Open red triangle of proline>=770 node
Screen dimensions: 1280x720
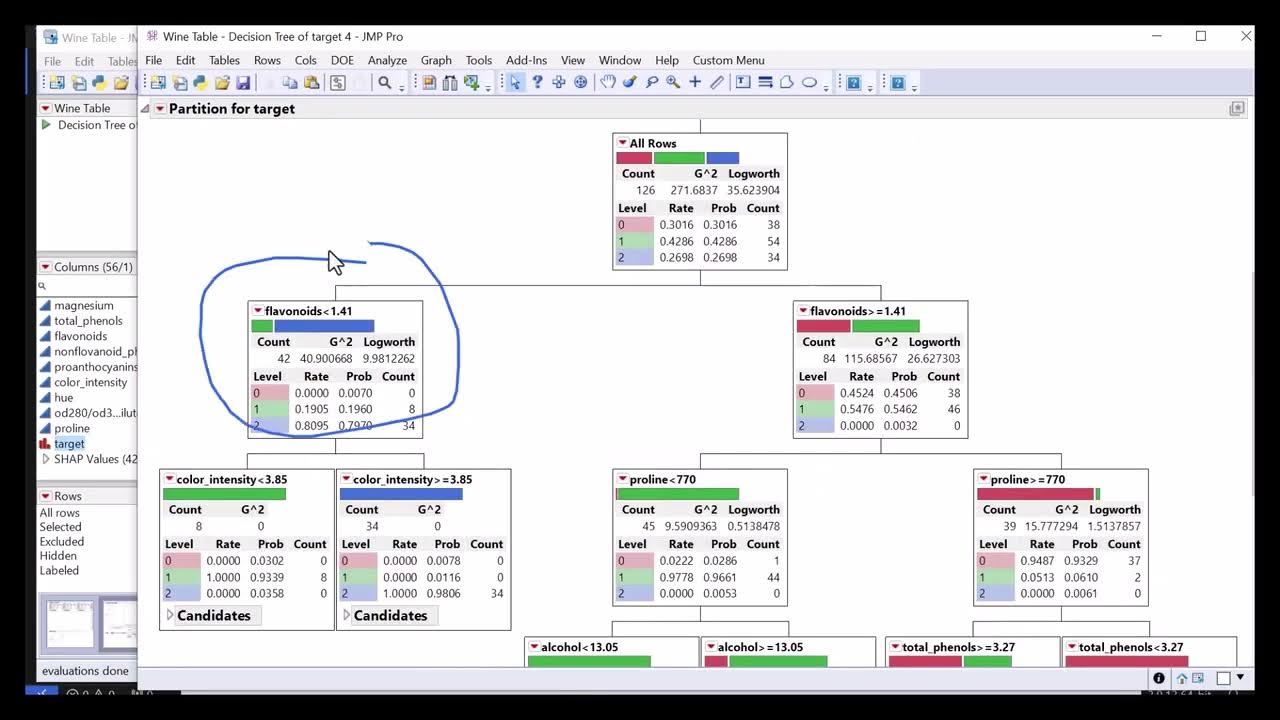pos(983,479)
